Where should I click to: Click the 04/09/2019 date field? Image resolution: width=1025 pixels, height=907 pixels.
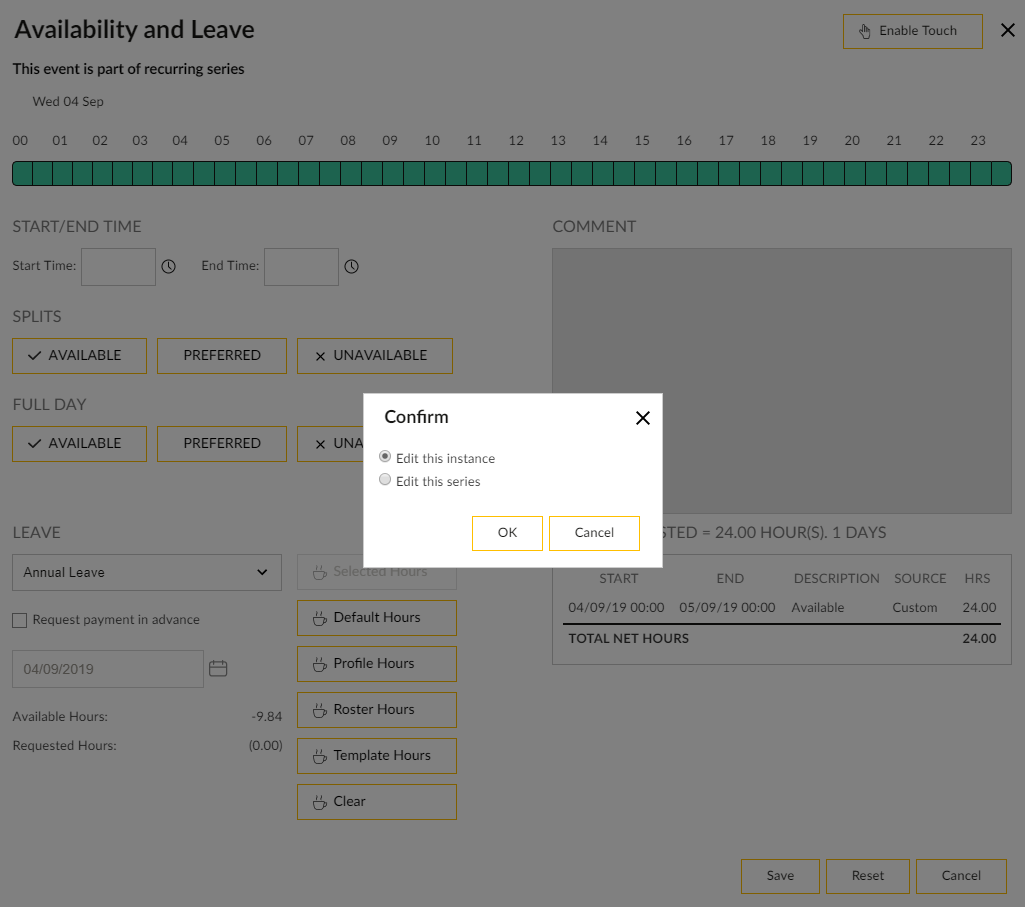108,669
